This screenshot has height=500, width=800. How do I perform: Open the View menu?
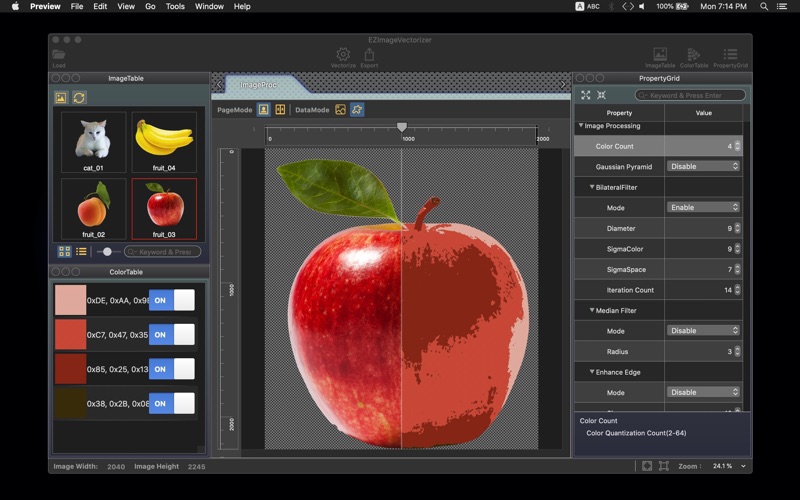126,7
